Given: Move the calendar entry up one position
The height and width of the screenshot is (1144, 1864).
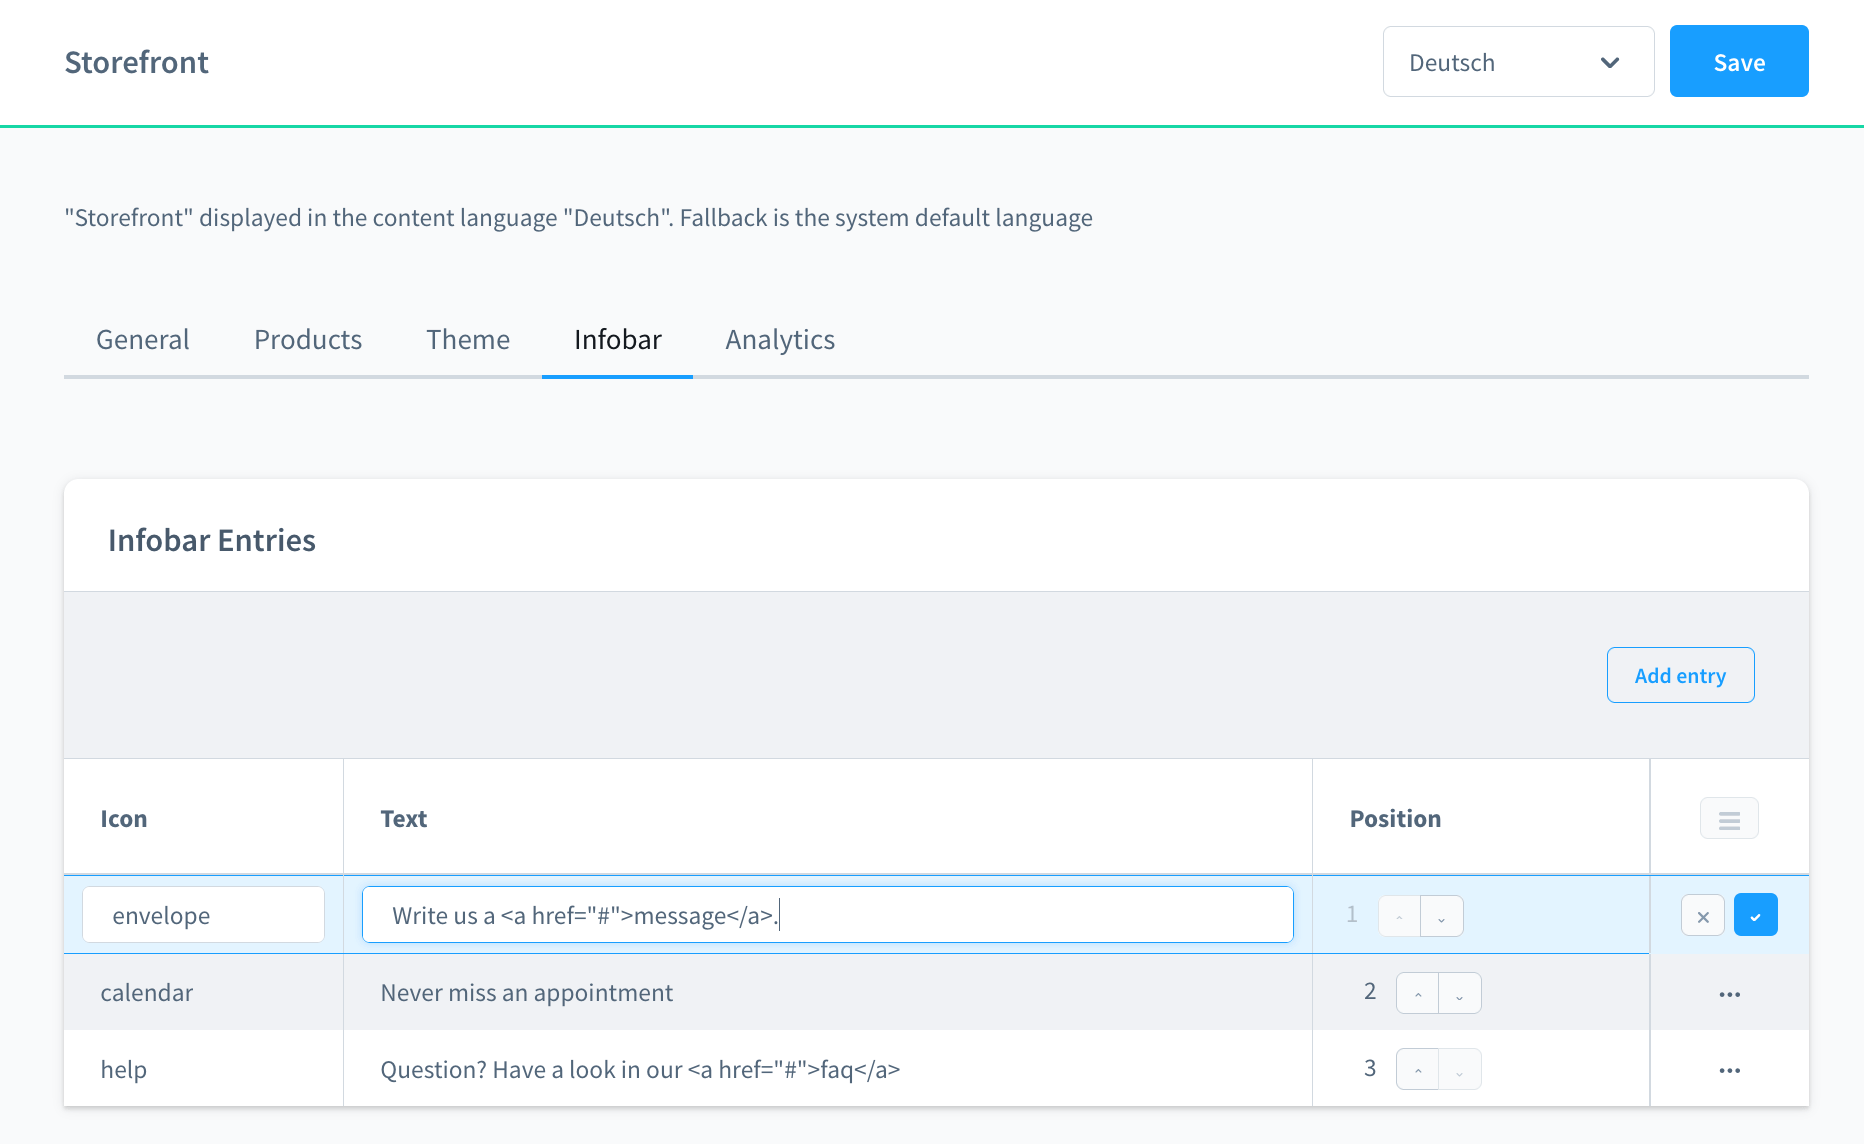Looking at the screenshot, I should point(1418,993).
